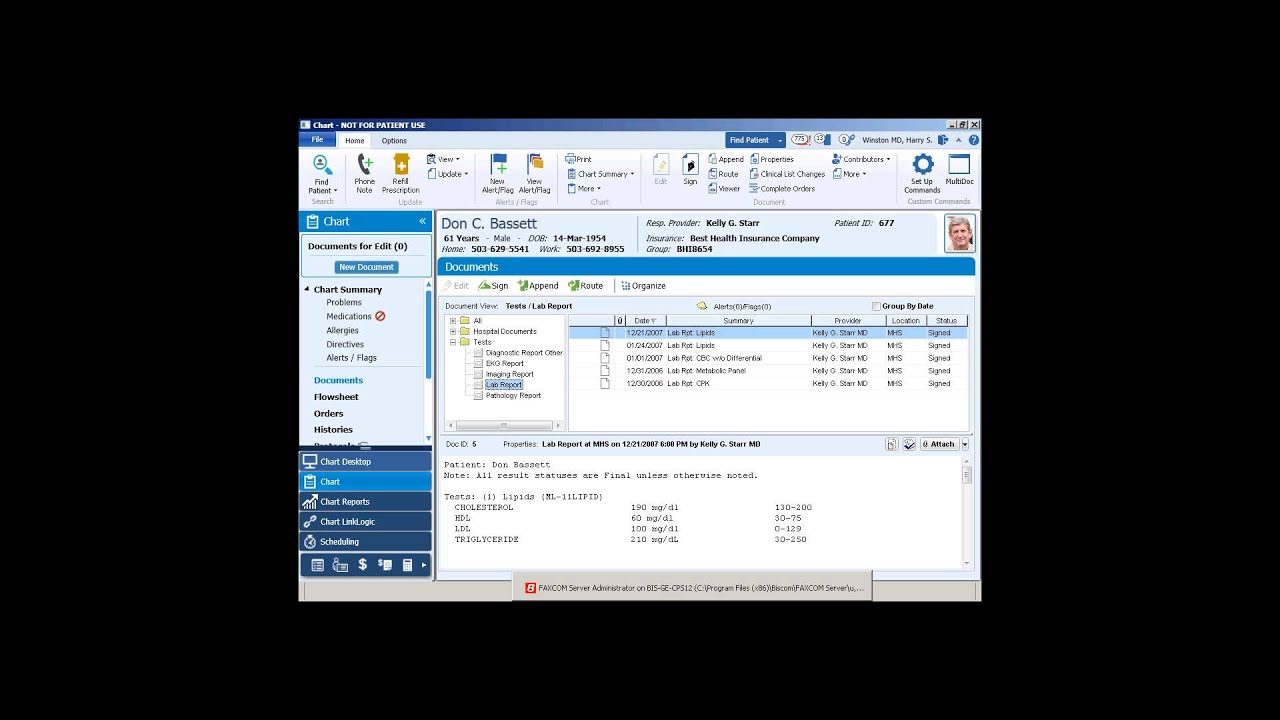
Task: Open the Refill Prescription tool
Action: coord(400,173)
